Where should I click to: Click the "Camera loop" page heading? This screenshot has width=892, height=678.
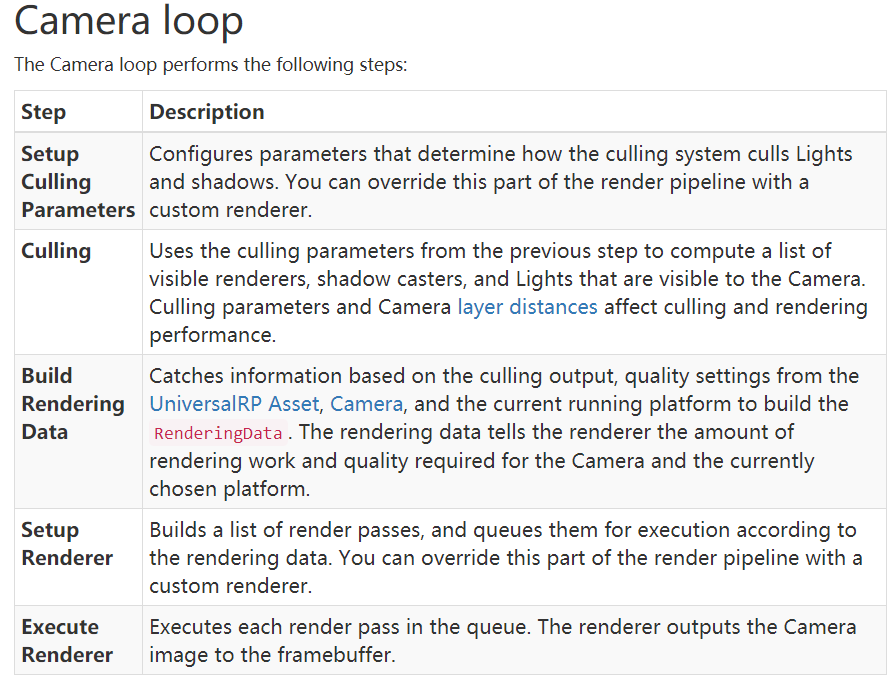[129, 22]
